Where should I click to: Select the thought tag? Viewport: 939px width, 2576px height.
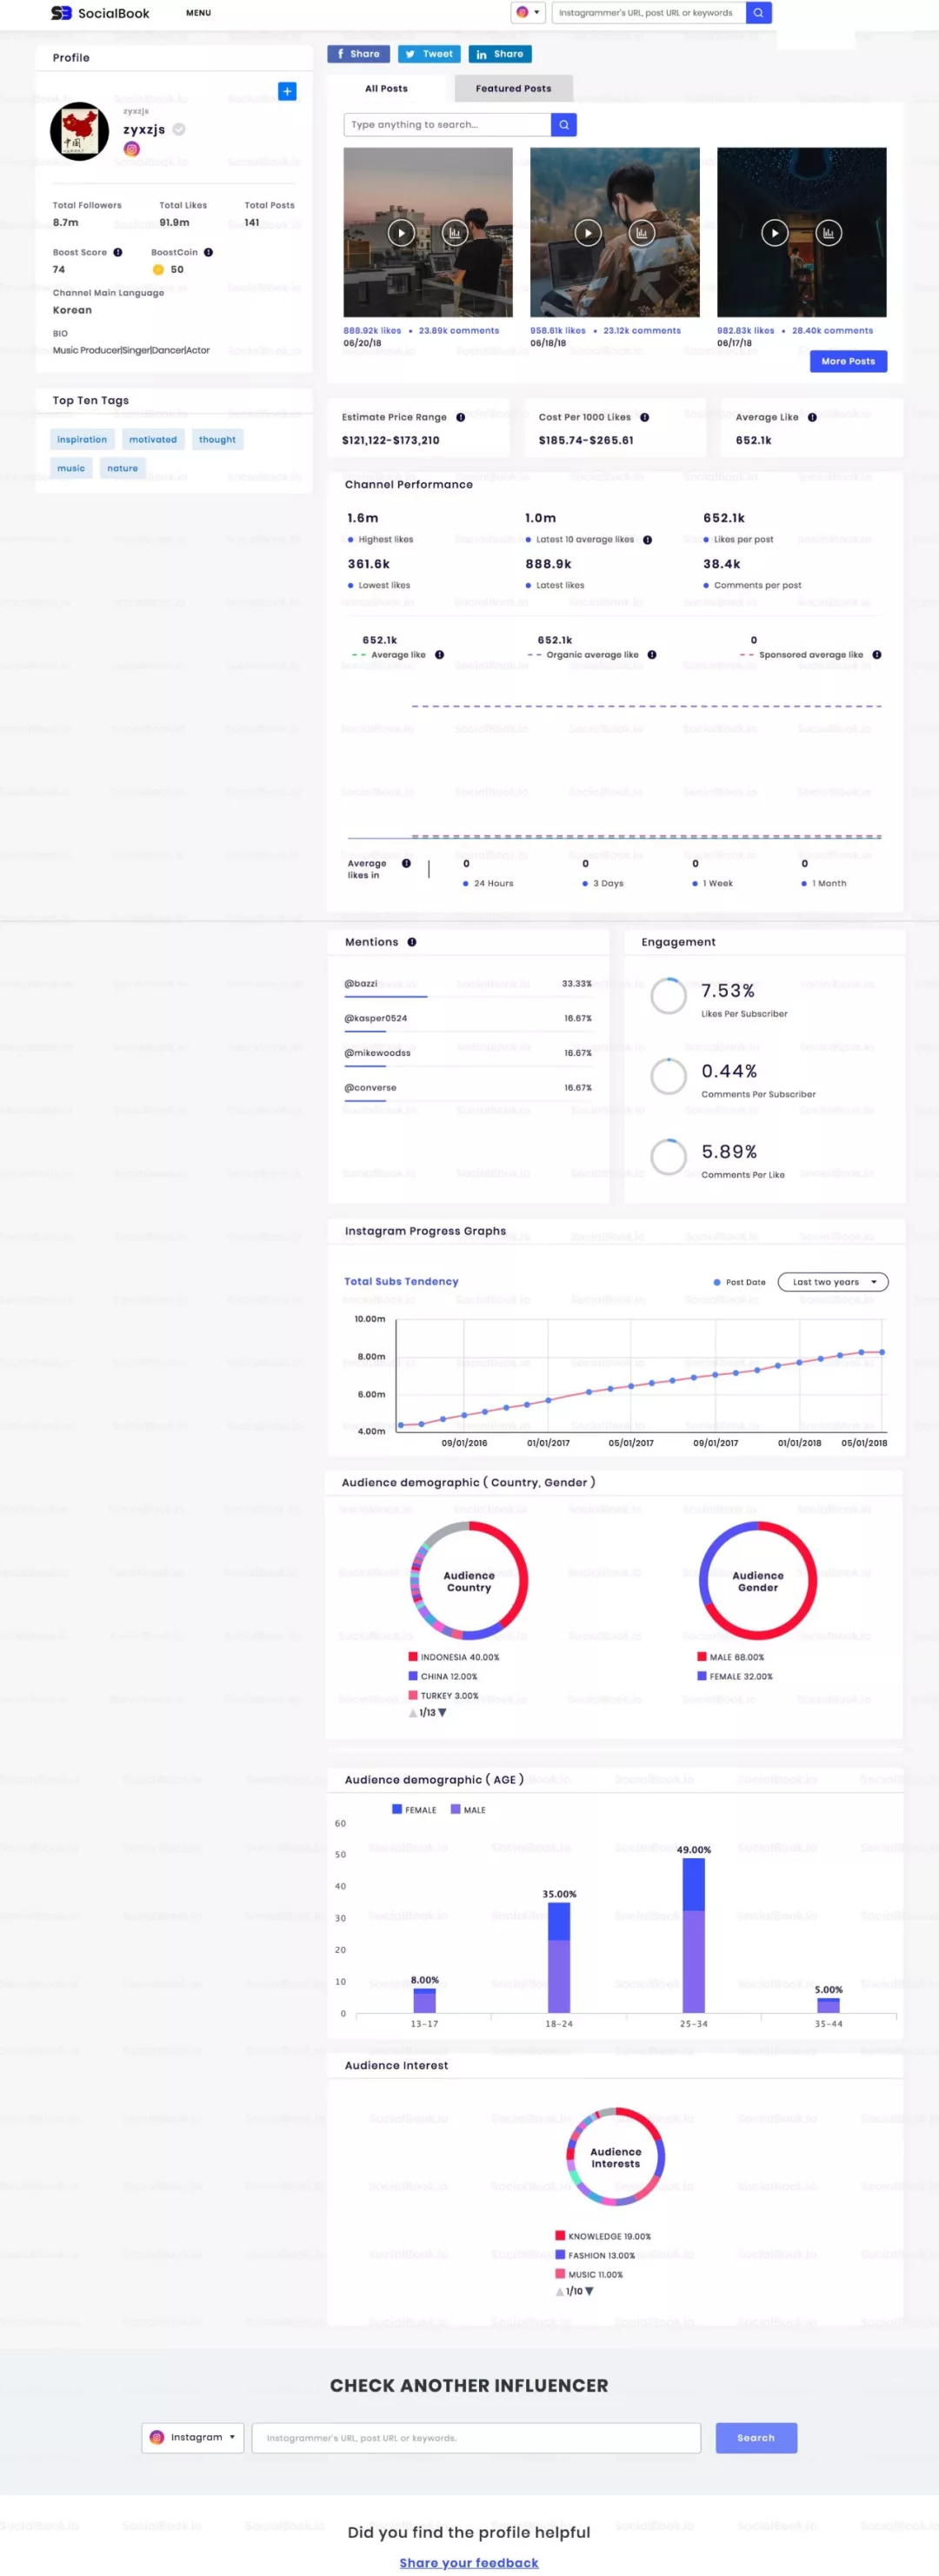[217, 439]
